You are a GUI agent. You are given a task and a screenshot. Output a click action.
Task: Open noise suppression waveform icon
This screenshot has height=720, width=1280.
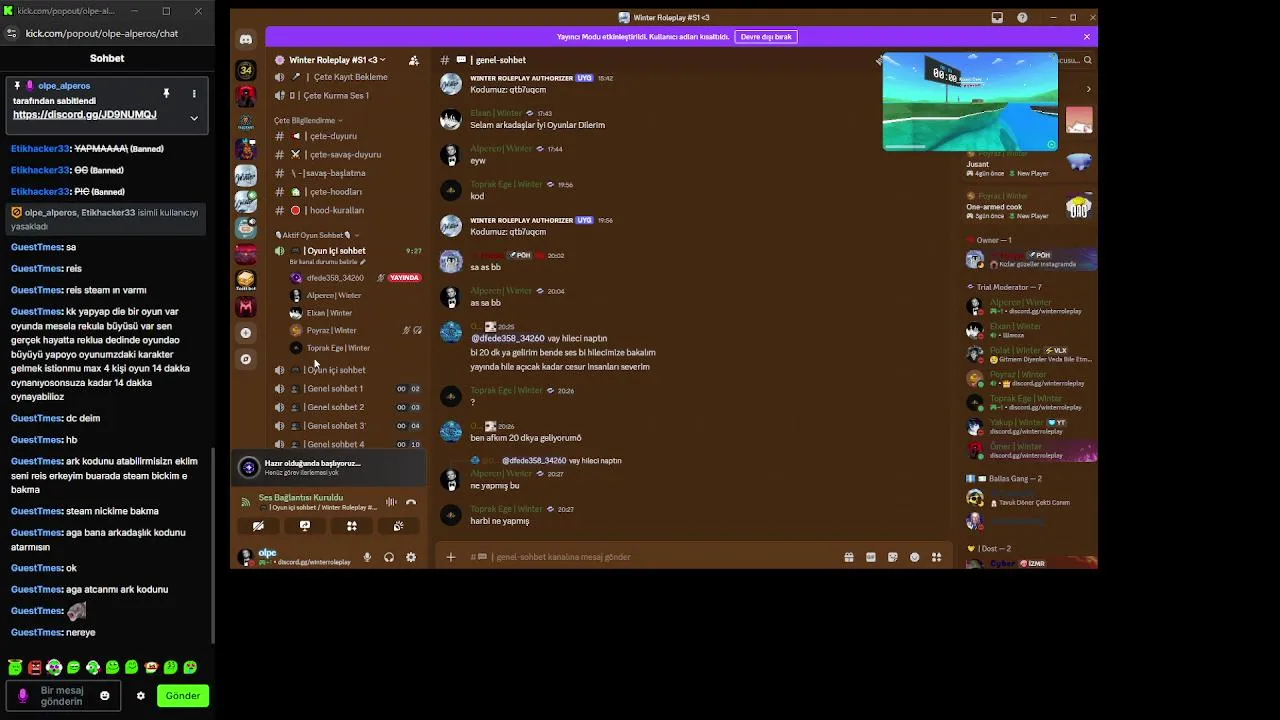pos(391,502)
